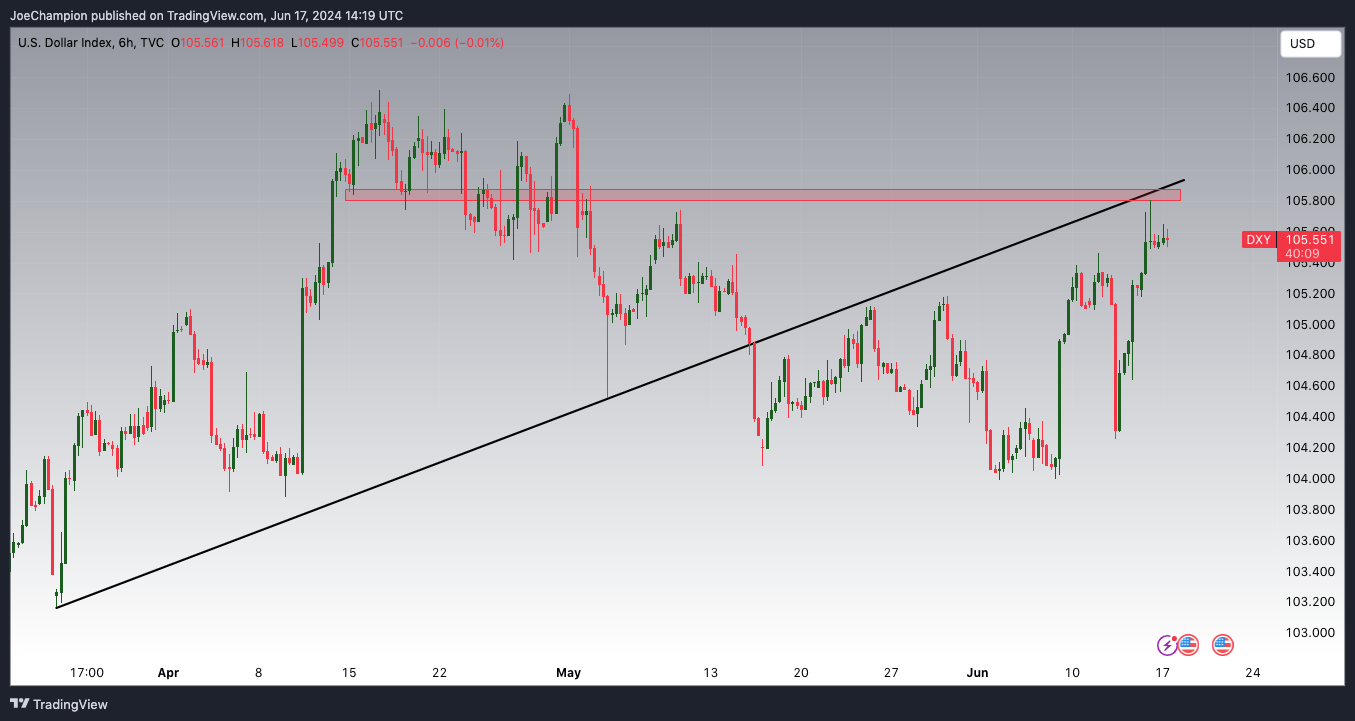Click the 22 date label on time axis

point(439,673)
